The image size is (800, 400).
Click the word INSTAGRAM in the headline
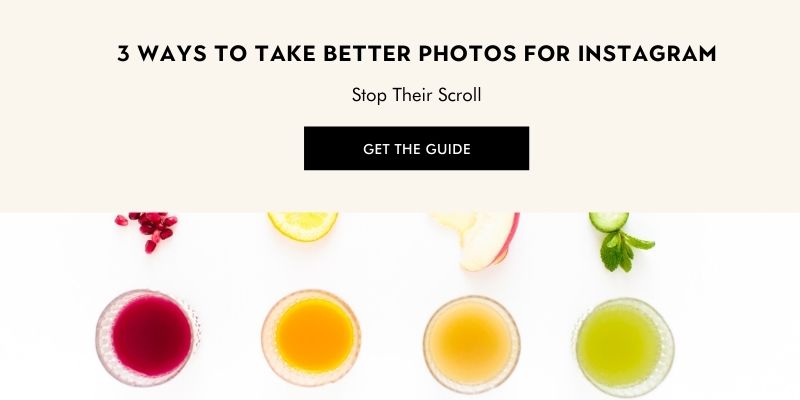tap(647, 54)
